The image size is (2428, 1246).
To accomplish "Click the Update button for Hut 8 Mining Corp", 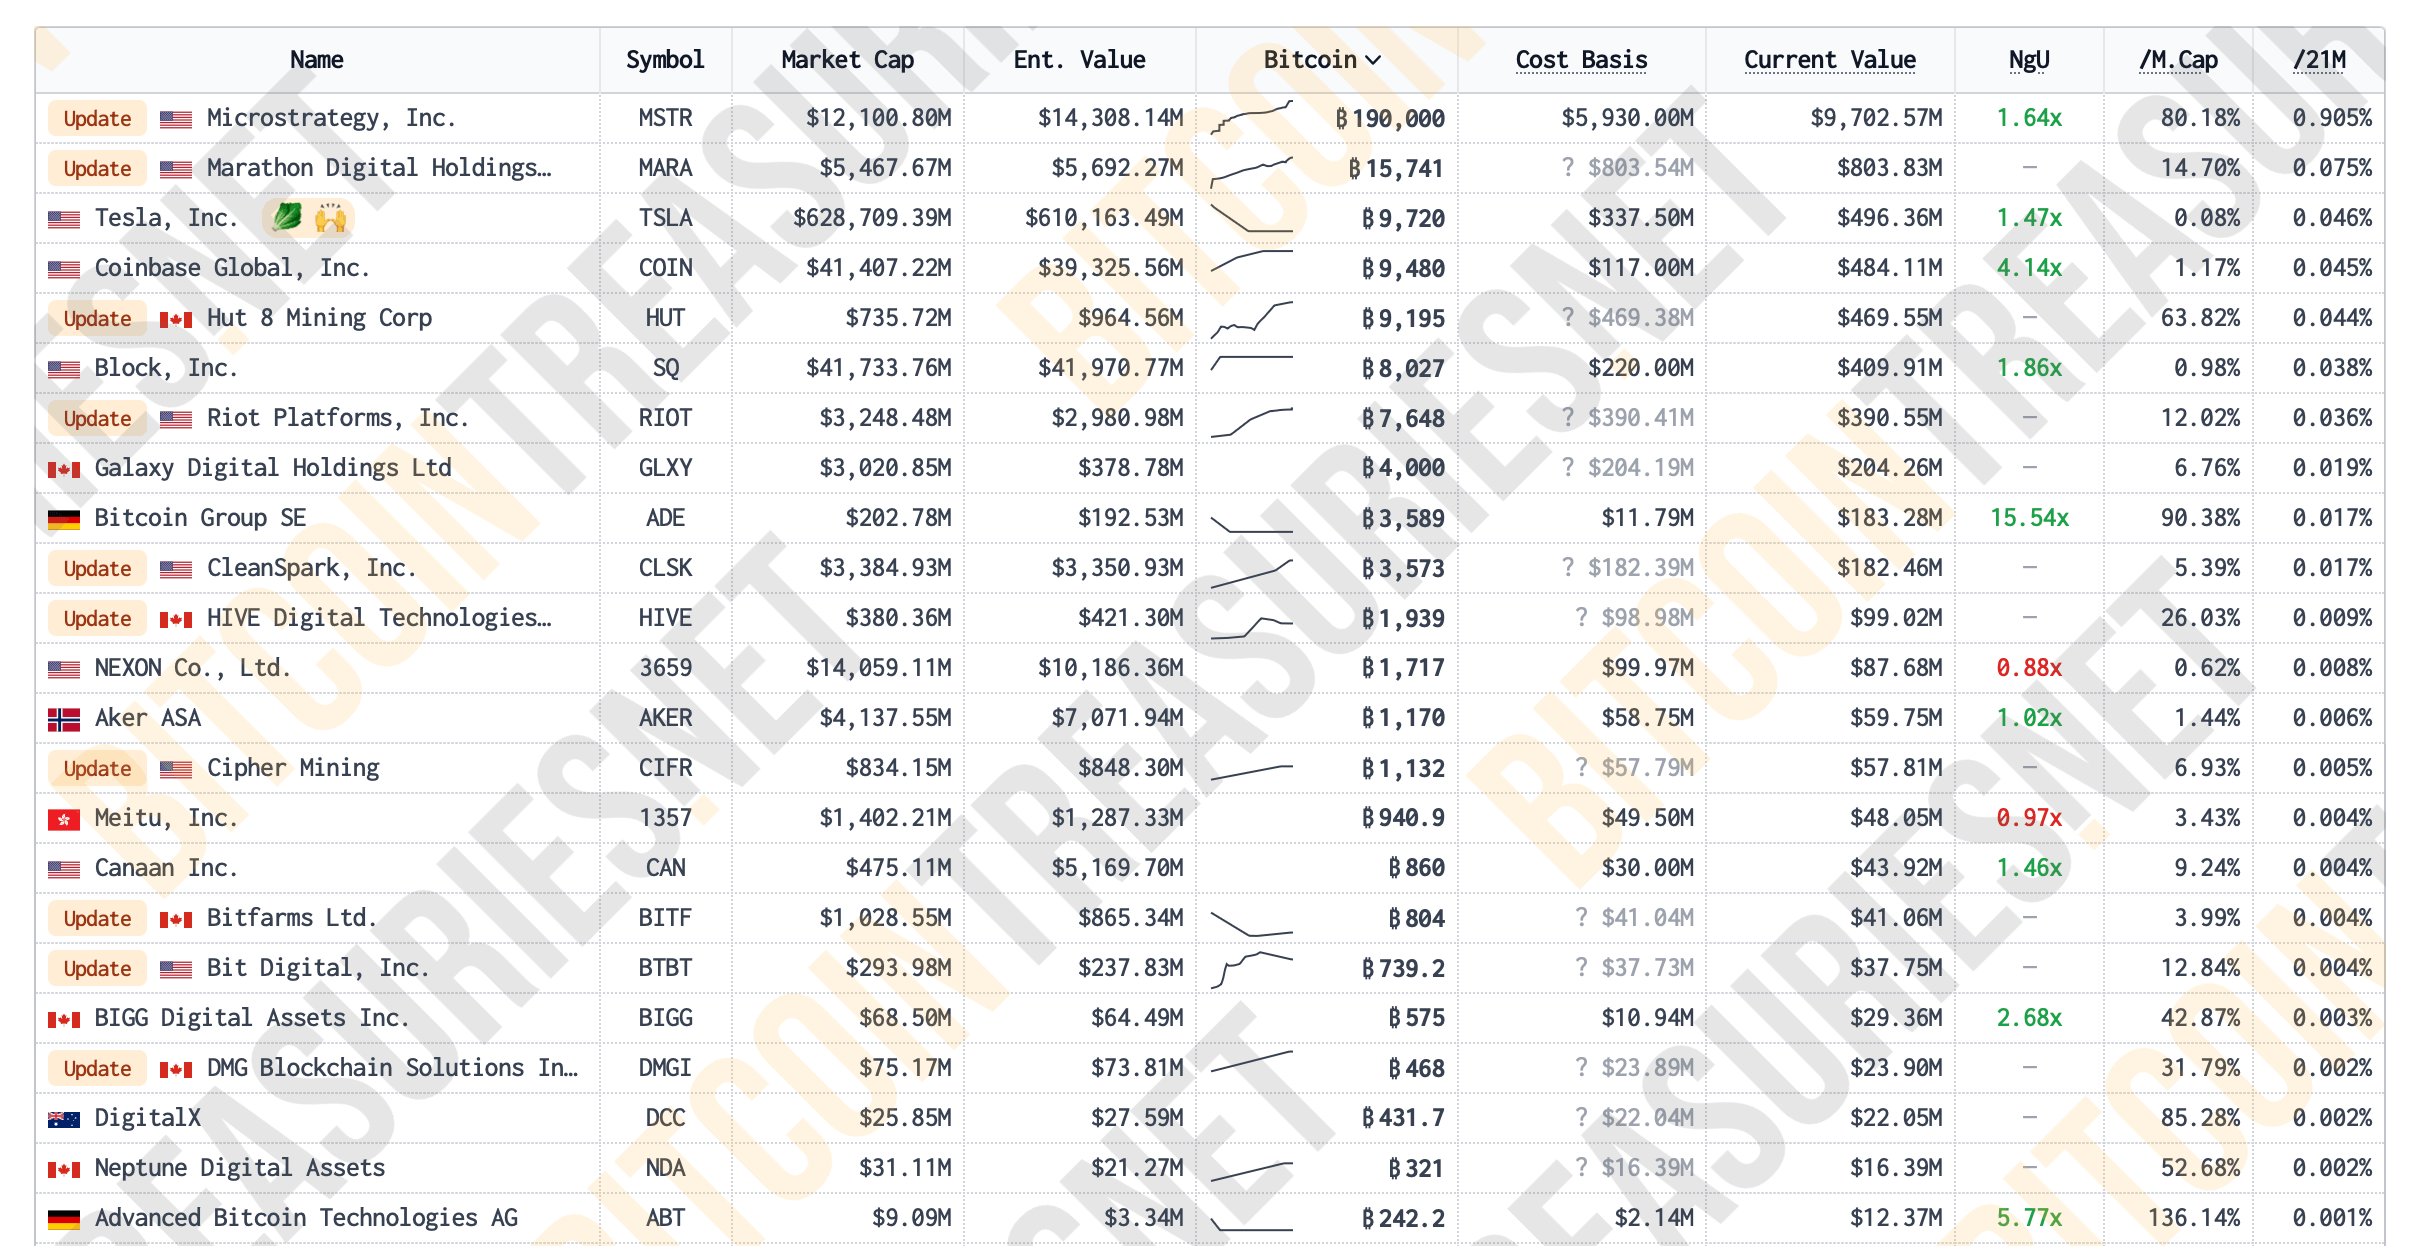I will point(97,318).
